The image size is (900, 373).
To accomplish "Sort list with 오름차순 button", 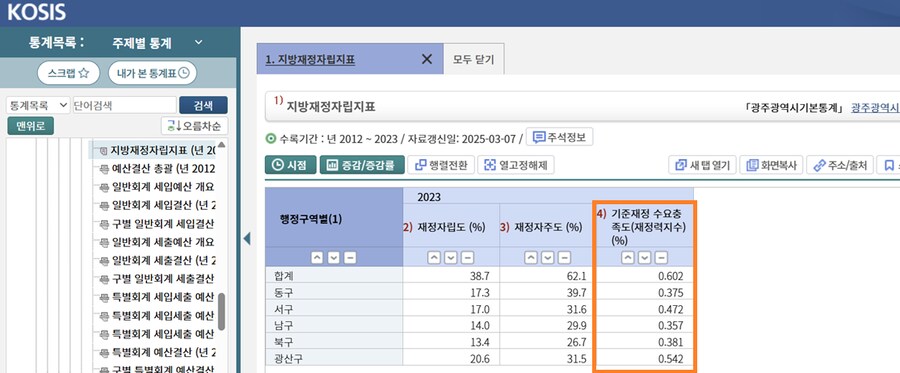I will point(194,126).
